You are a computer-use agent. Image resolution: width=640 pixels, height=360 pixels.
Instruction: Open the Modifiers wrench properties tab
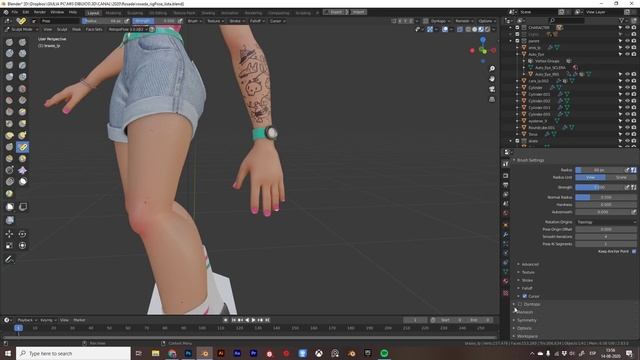click(x=506, y=234)
